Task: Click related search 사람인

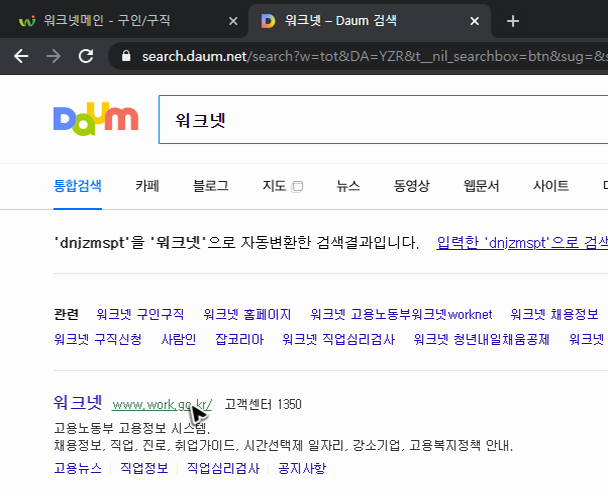Action: tap(178, 340)
